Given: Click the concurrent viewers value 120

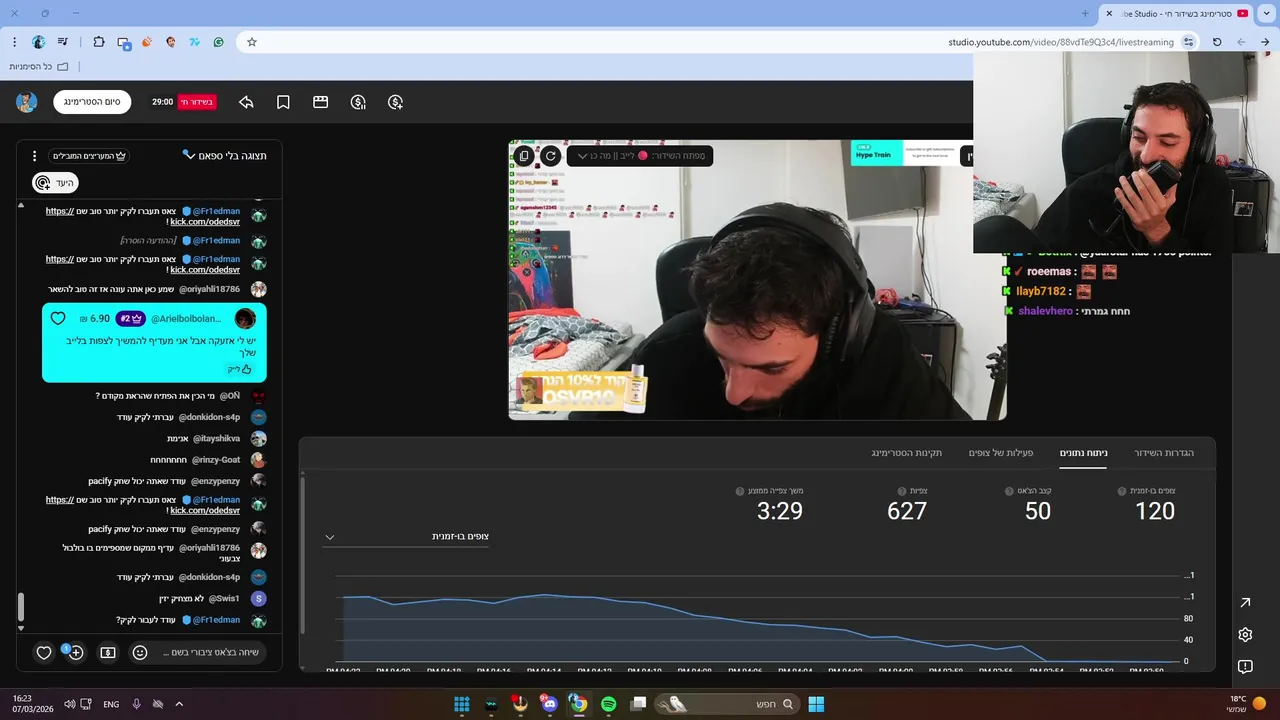Looking at the screenshot, I should [1155, 511].
